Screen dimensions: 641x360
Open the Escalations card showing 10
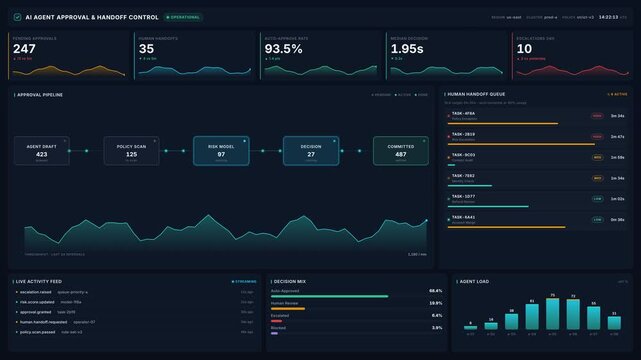click(x=572, y=56)
